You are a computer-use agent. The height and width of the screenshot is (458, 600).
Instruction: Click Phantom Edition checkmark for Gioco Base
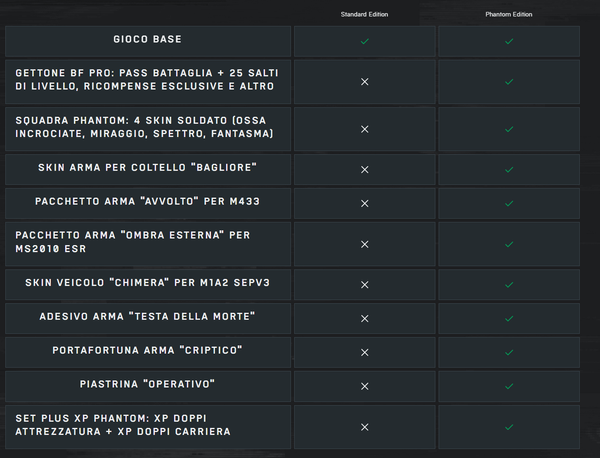[x=509, y=41]
